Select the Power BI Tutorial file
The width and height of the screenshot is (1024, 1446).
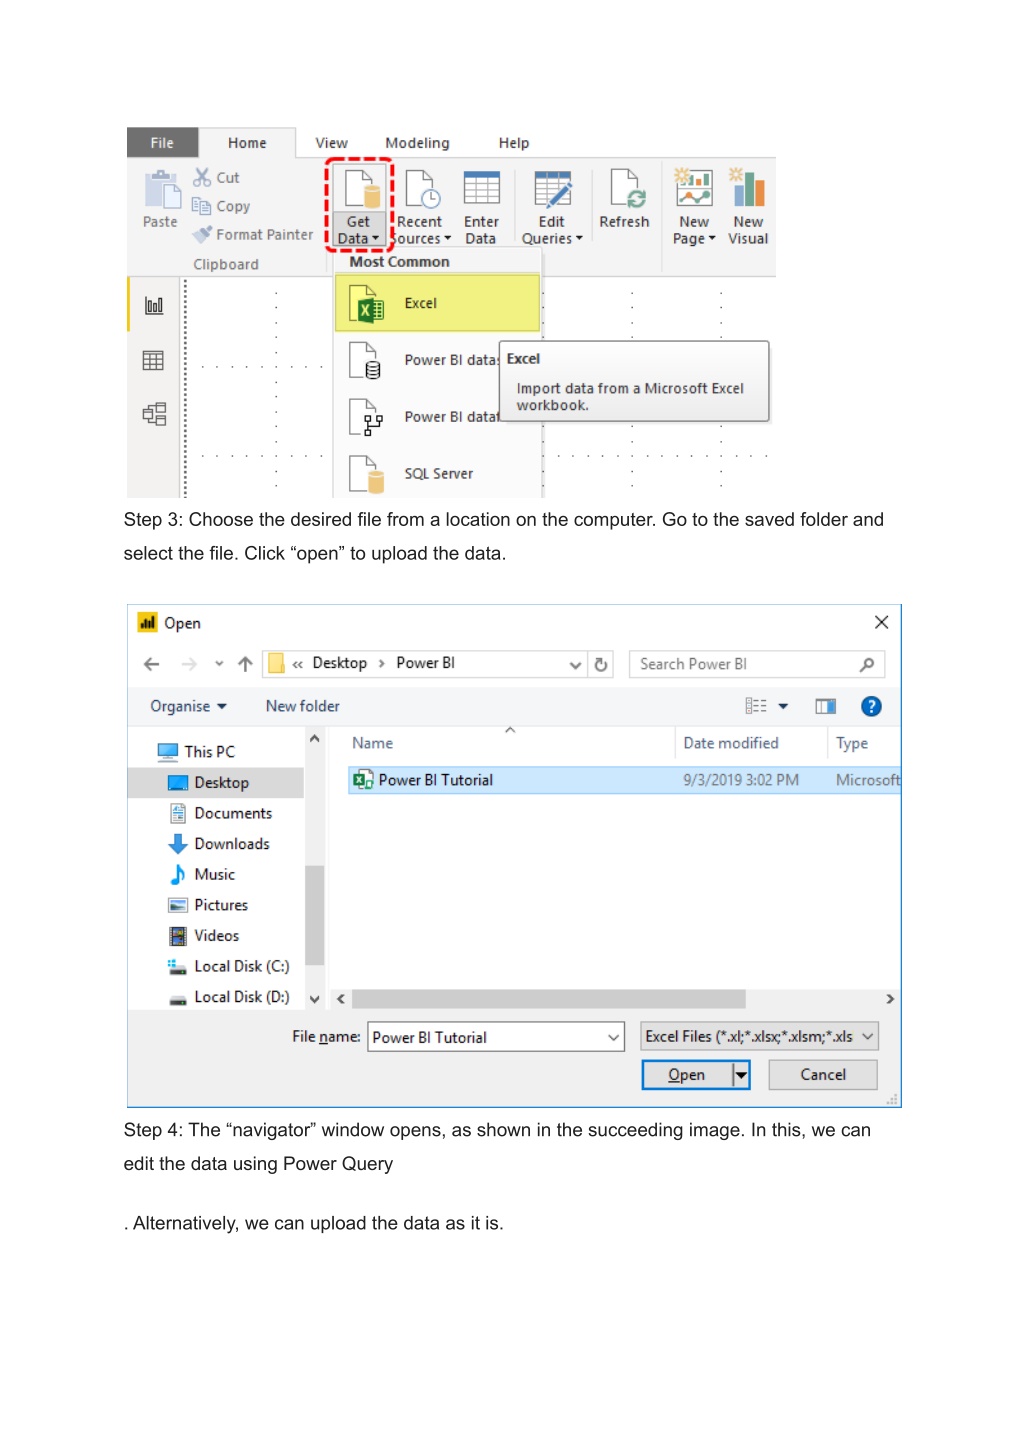coord(623,780)
